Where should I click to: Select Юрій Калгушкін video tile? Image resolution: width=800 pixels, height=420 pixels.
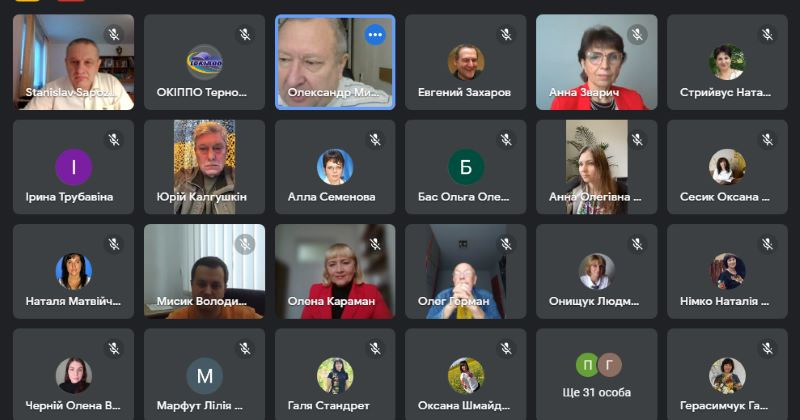point(204,167)
